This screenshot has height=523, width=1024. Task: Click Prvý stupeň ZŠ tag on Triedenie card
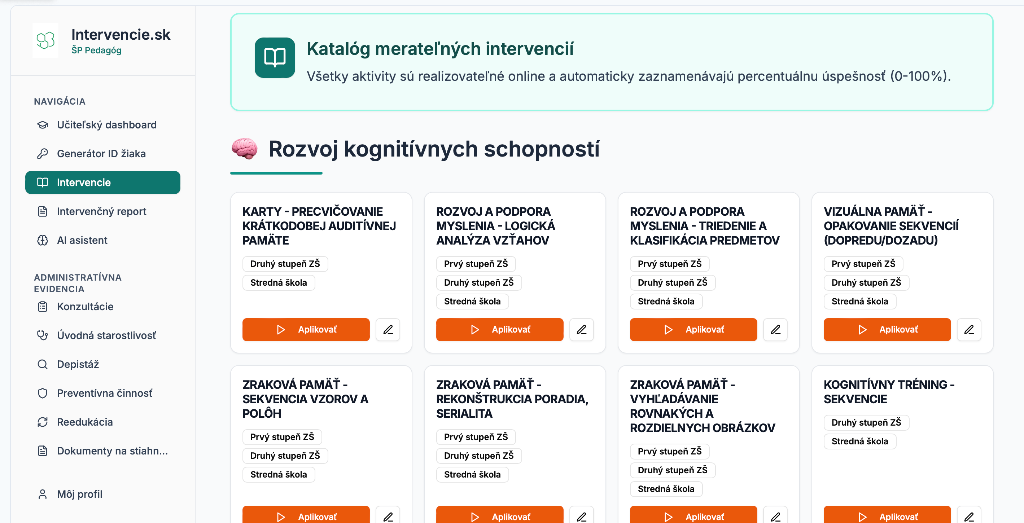(x=670, y=264)
